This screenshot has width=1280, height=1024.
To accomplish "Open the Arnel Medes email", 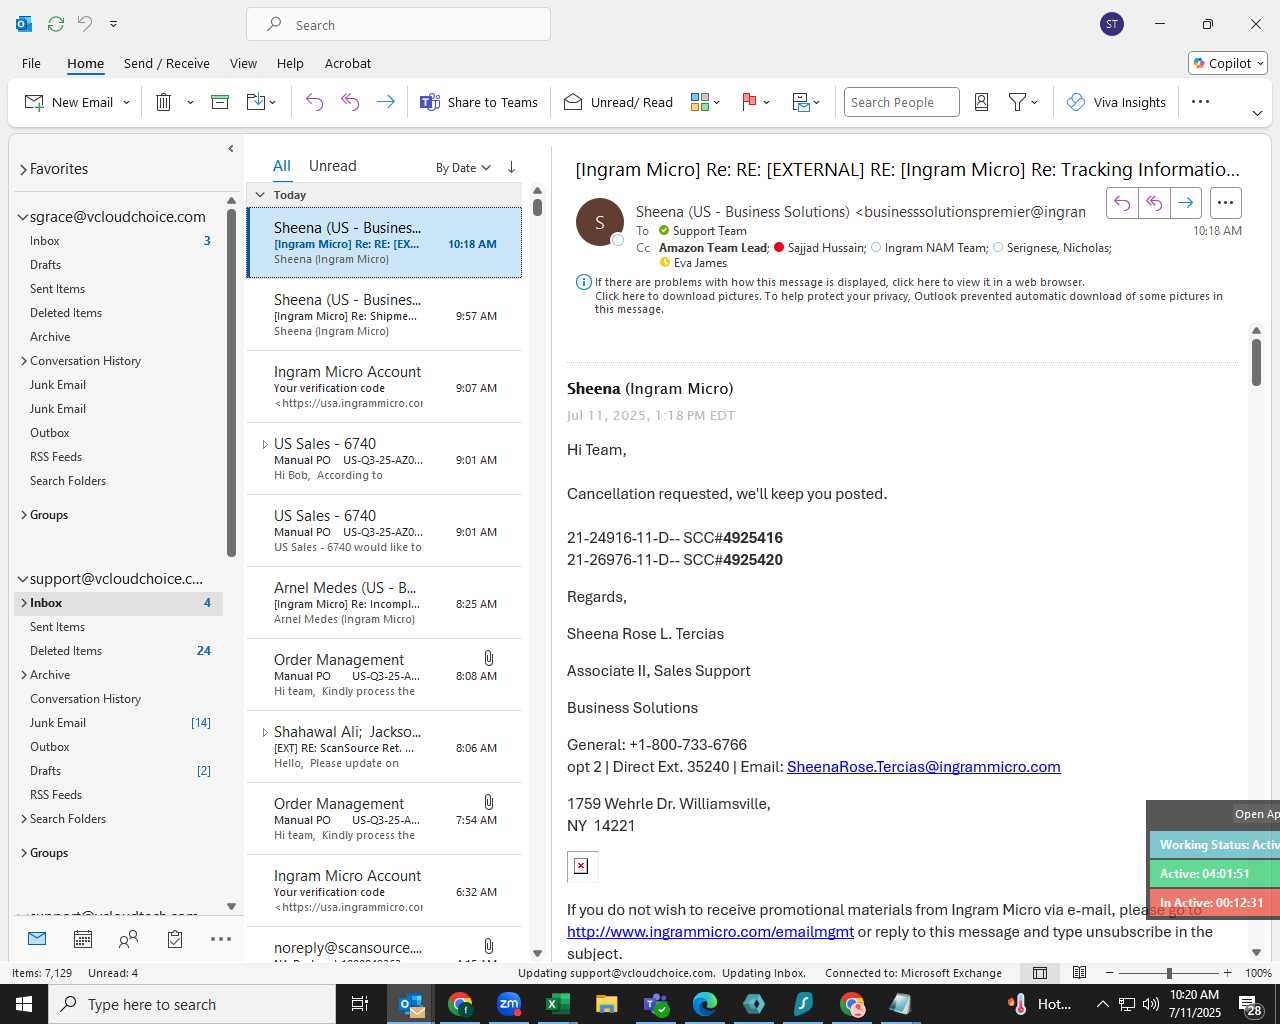I will pyautogui.click(x=384, y=603).
